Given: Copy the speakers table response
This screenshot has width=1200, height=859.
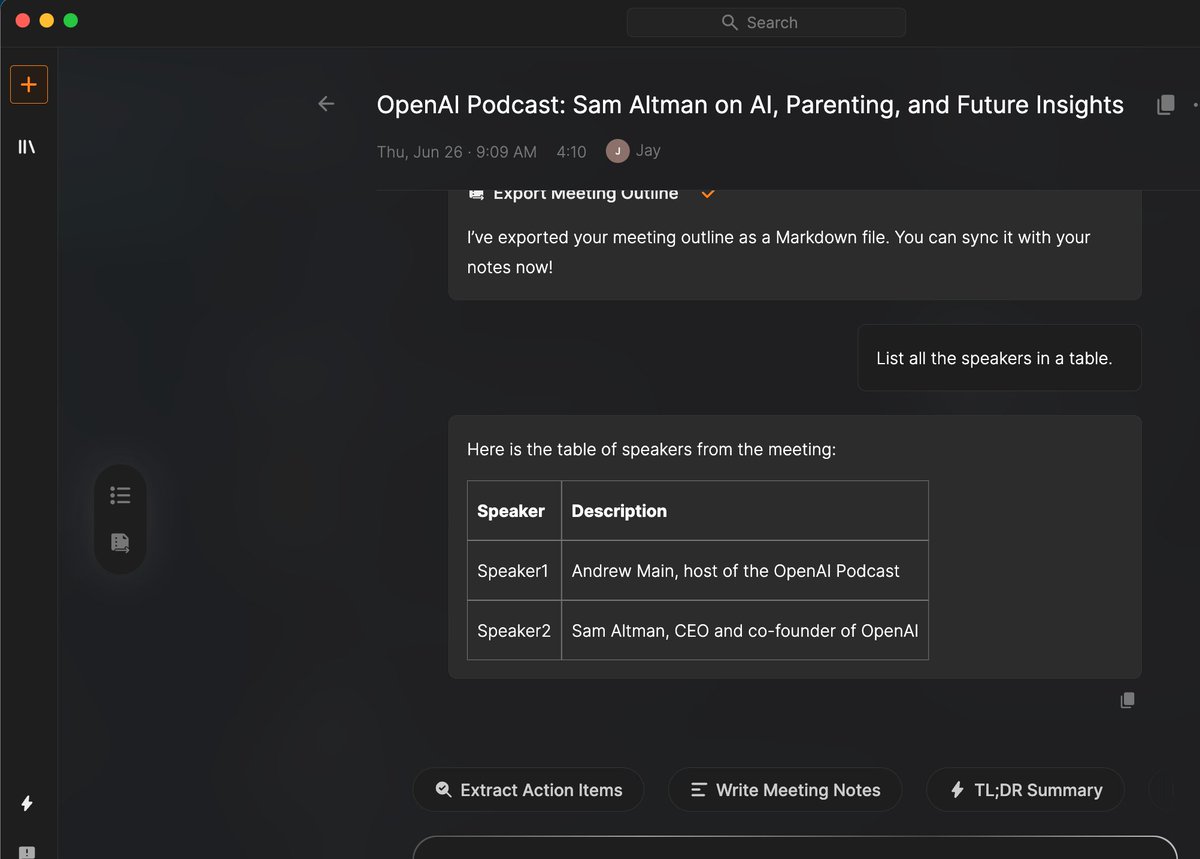Looking at the screenshot, I should coord(1127,700).
